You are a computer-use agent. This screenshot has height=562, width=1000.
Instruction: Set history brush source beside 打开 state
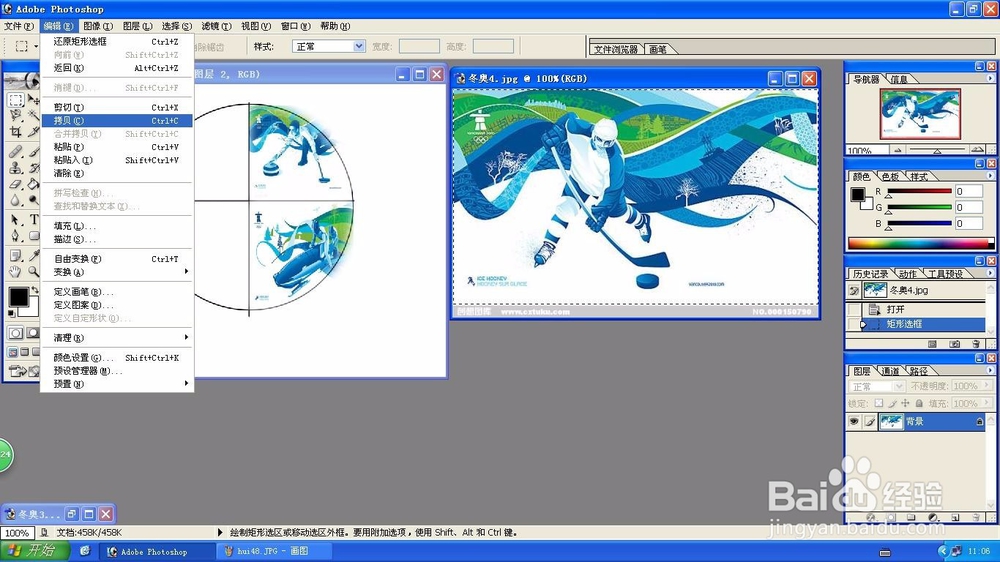click(854, 309)
